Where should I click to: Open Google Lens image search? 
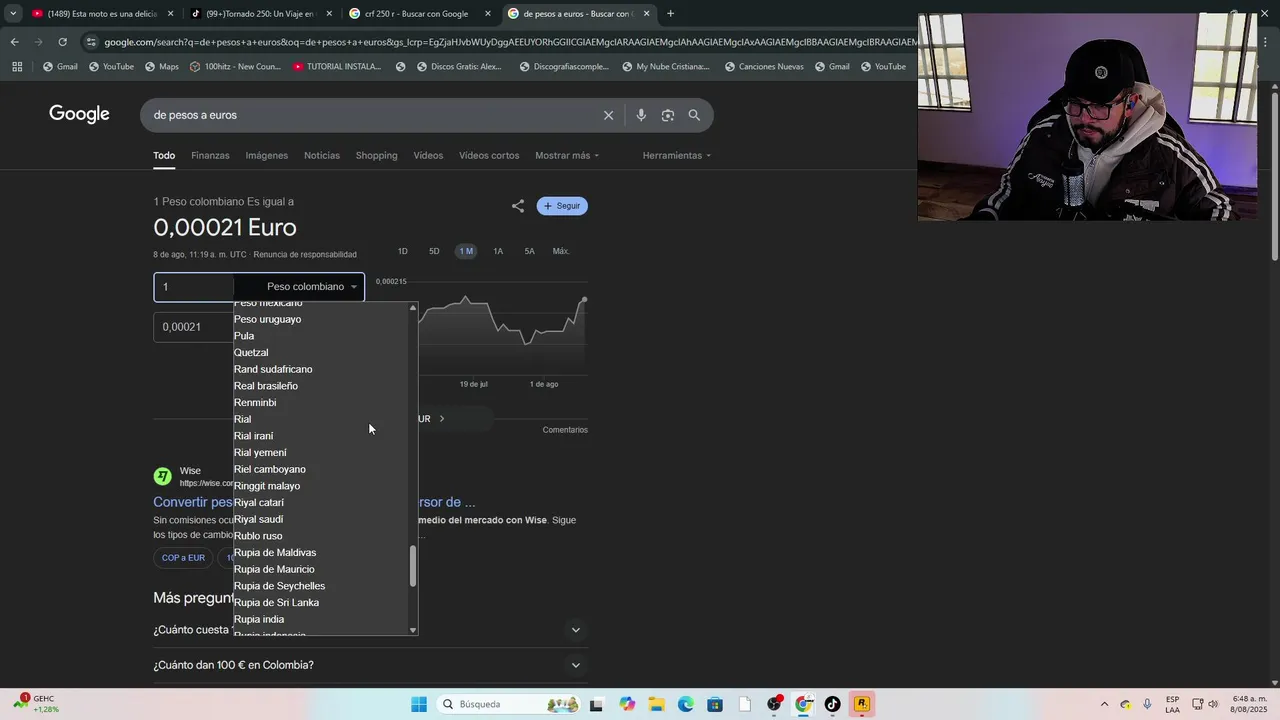pos(667,115)
